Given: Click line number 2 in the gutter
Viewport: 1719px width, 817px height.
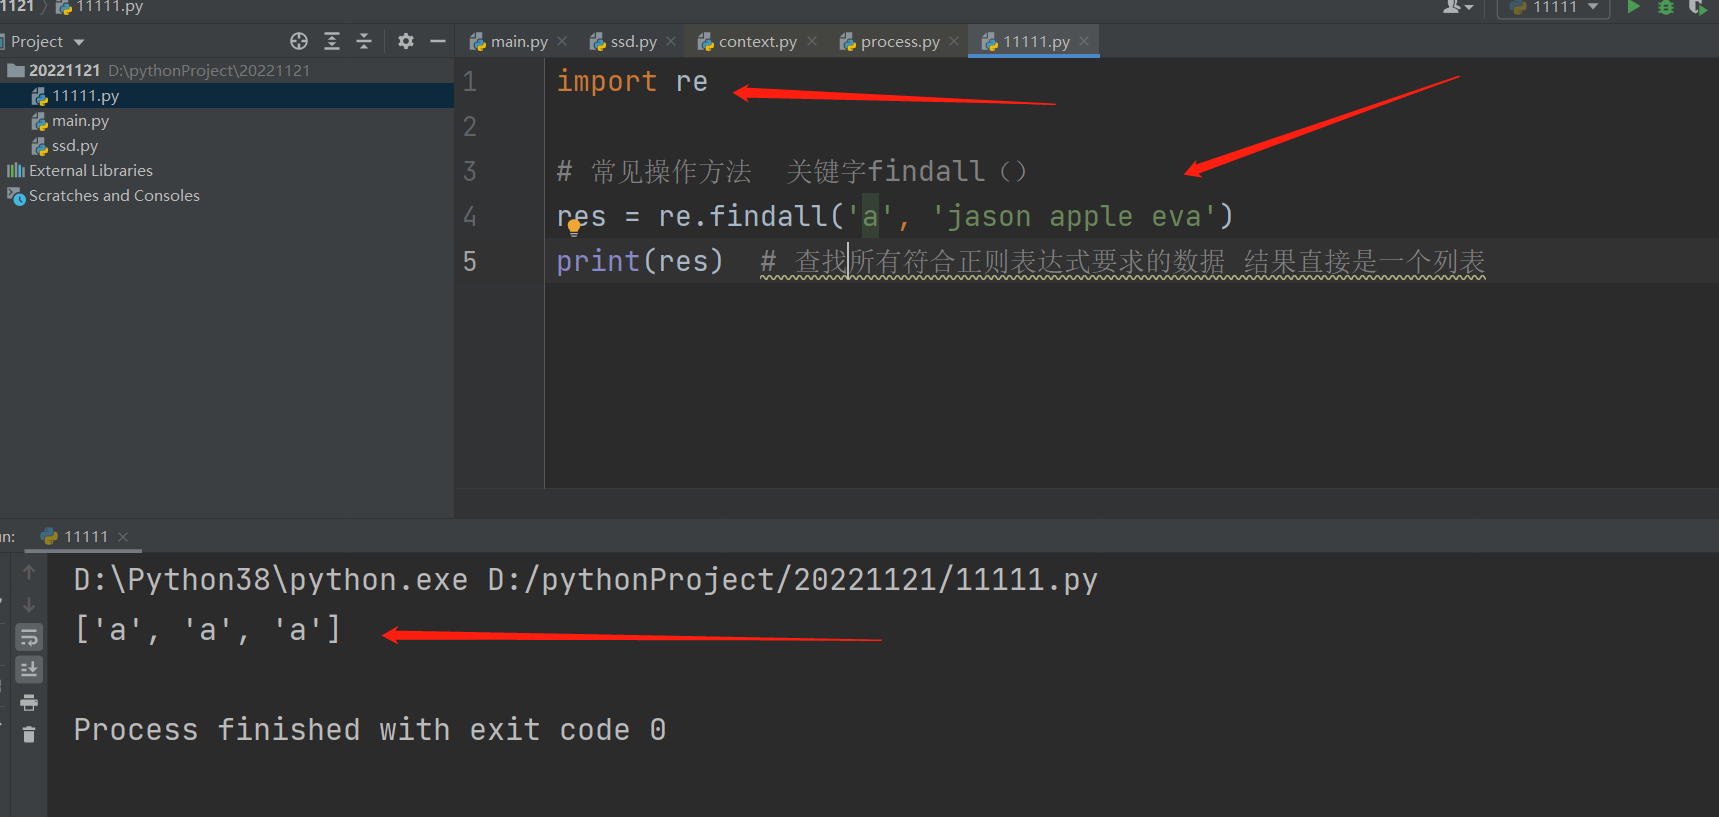Looking at the screenshot, I should [x=470, y=127].
